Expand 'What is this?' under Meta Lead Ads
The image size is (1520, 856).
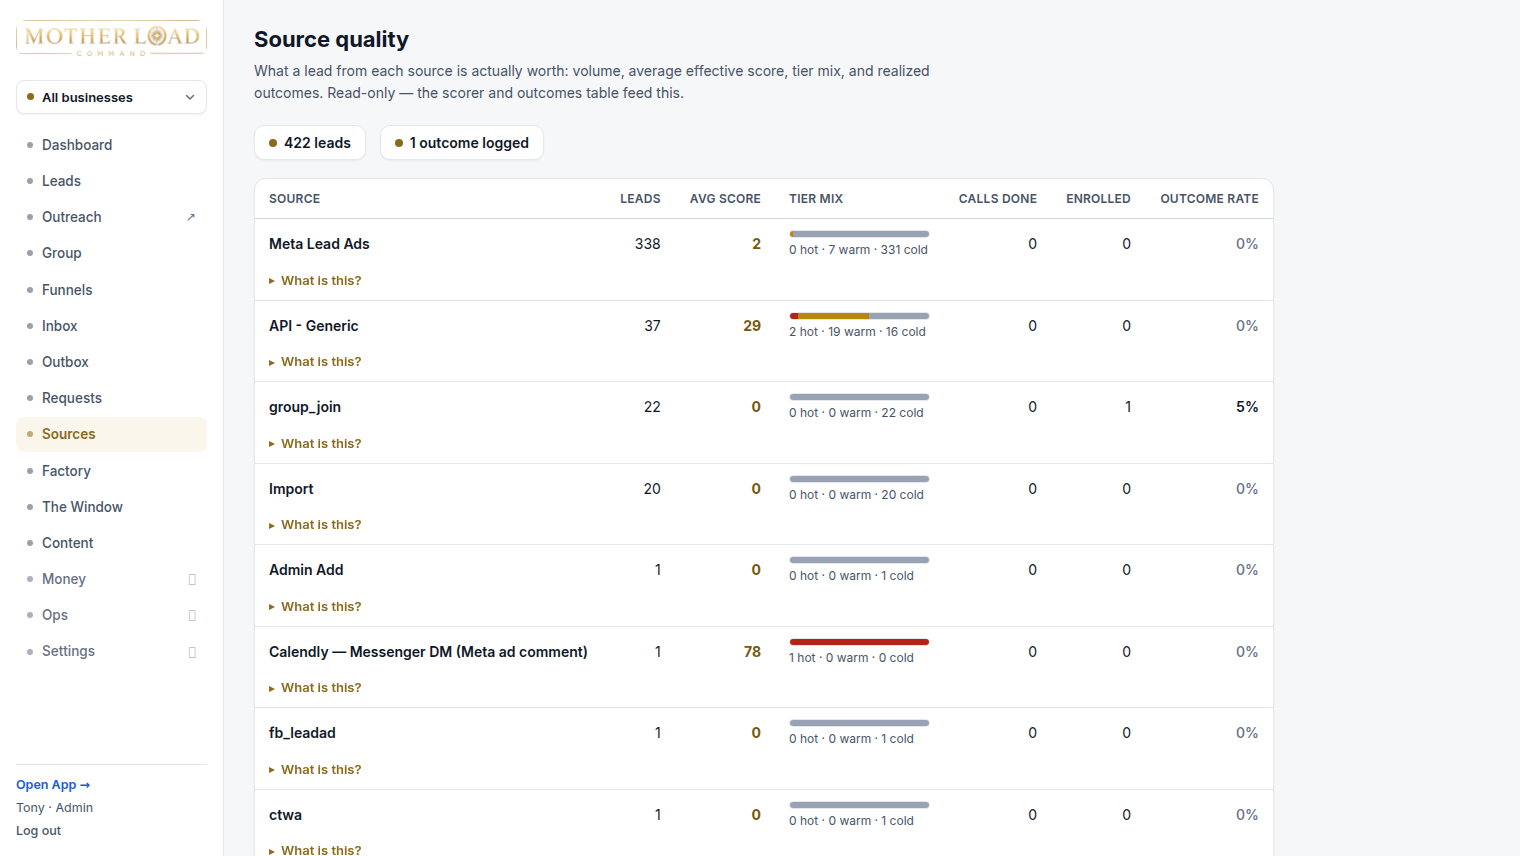click(x=315, y=281)
